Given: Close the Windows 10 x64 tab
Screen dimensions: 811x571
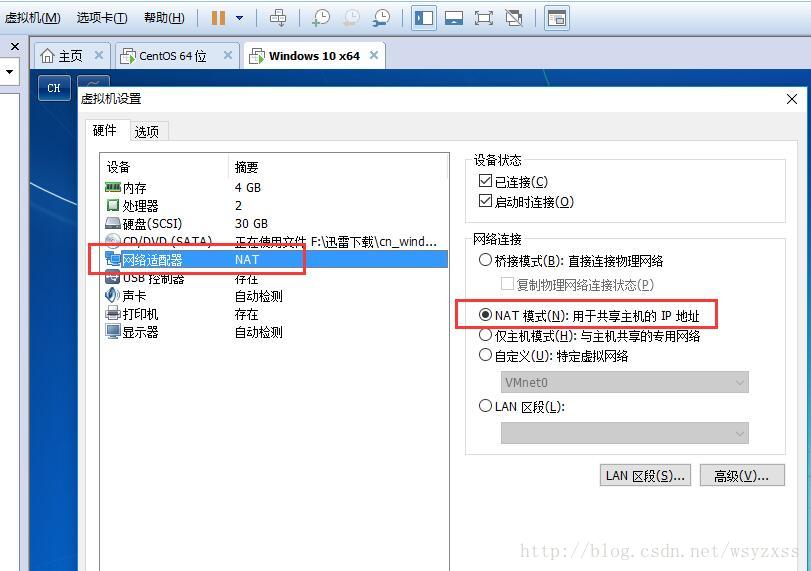Looking at the screenshot, I should pos(374,55).
